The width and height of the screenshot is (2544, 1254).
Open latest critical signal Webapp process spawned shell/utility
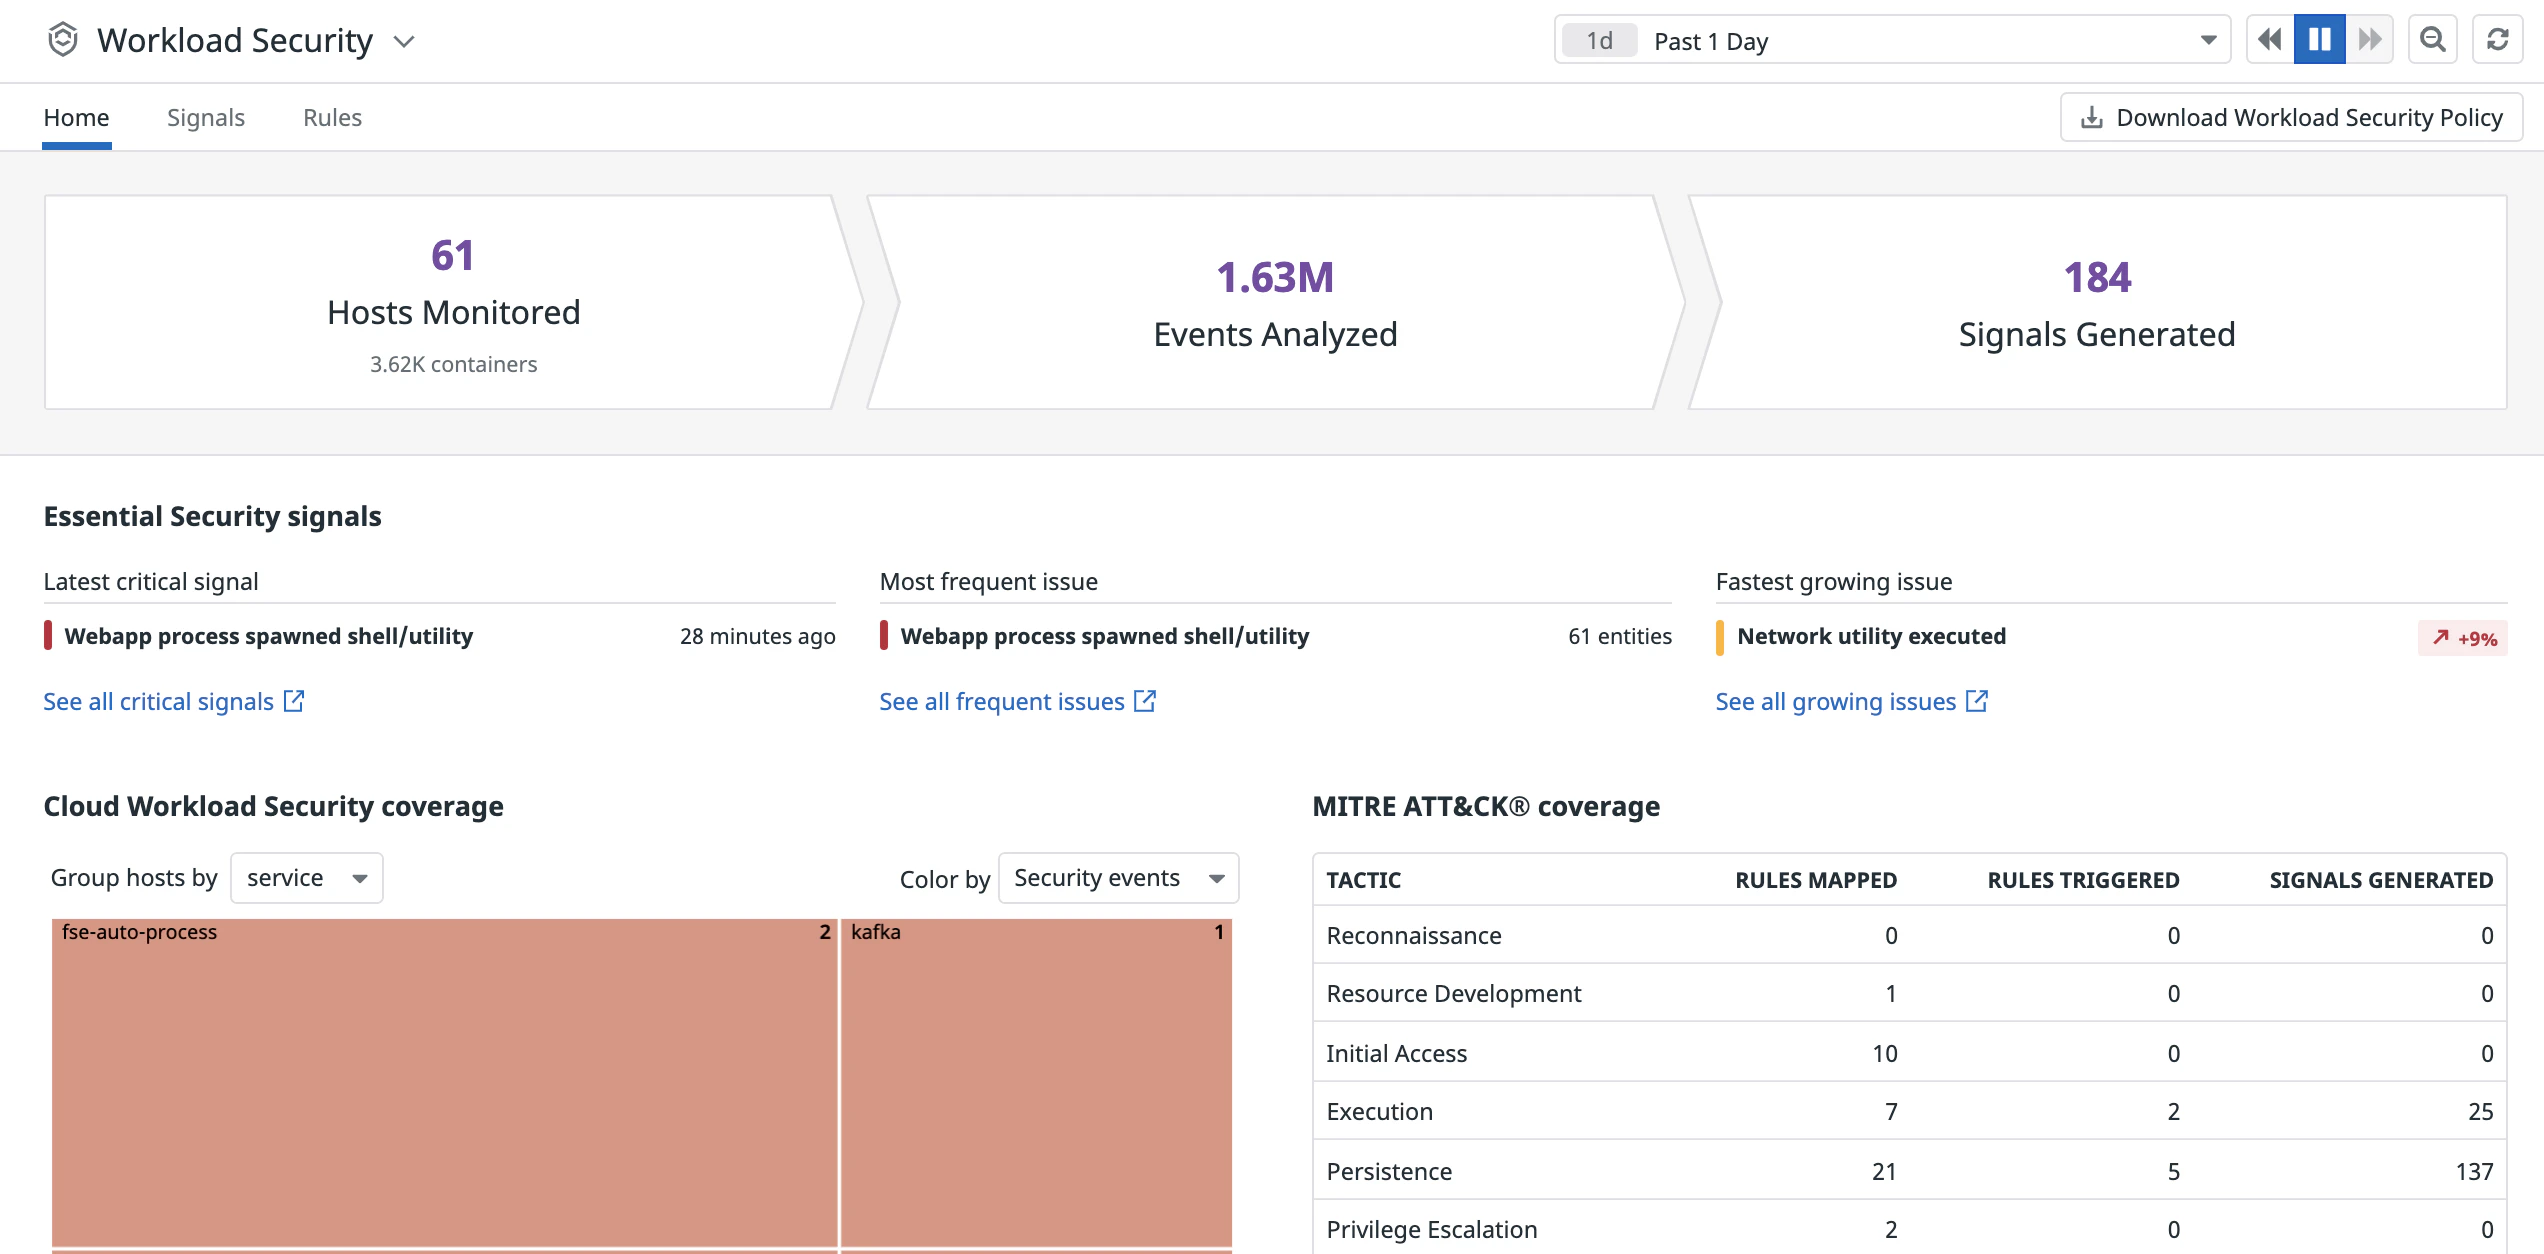click(439, 636)
